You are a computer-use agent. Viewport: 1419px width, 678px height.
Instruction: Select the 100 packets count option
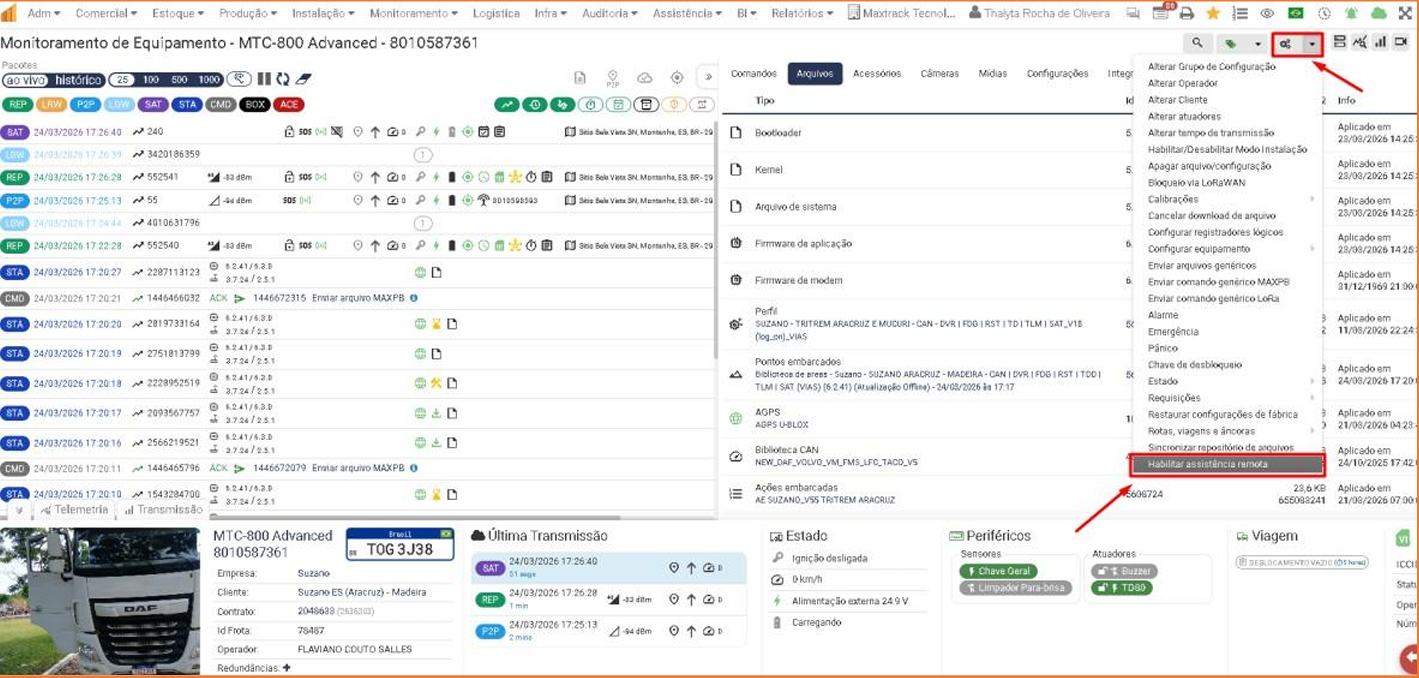tap(151, 80)
